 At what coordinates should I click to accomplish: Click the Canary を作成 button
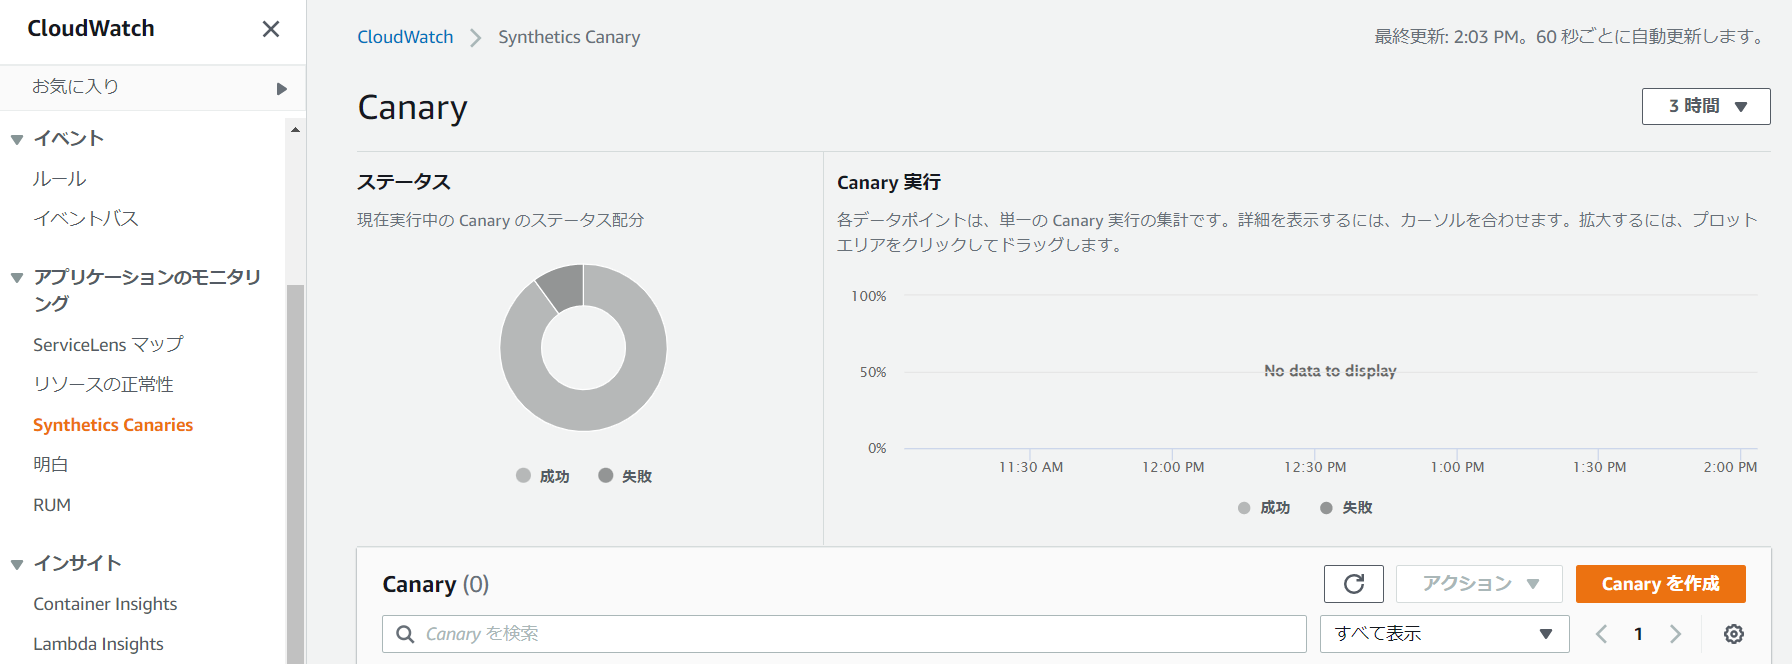[1660, 584]
